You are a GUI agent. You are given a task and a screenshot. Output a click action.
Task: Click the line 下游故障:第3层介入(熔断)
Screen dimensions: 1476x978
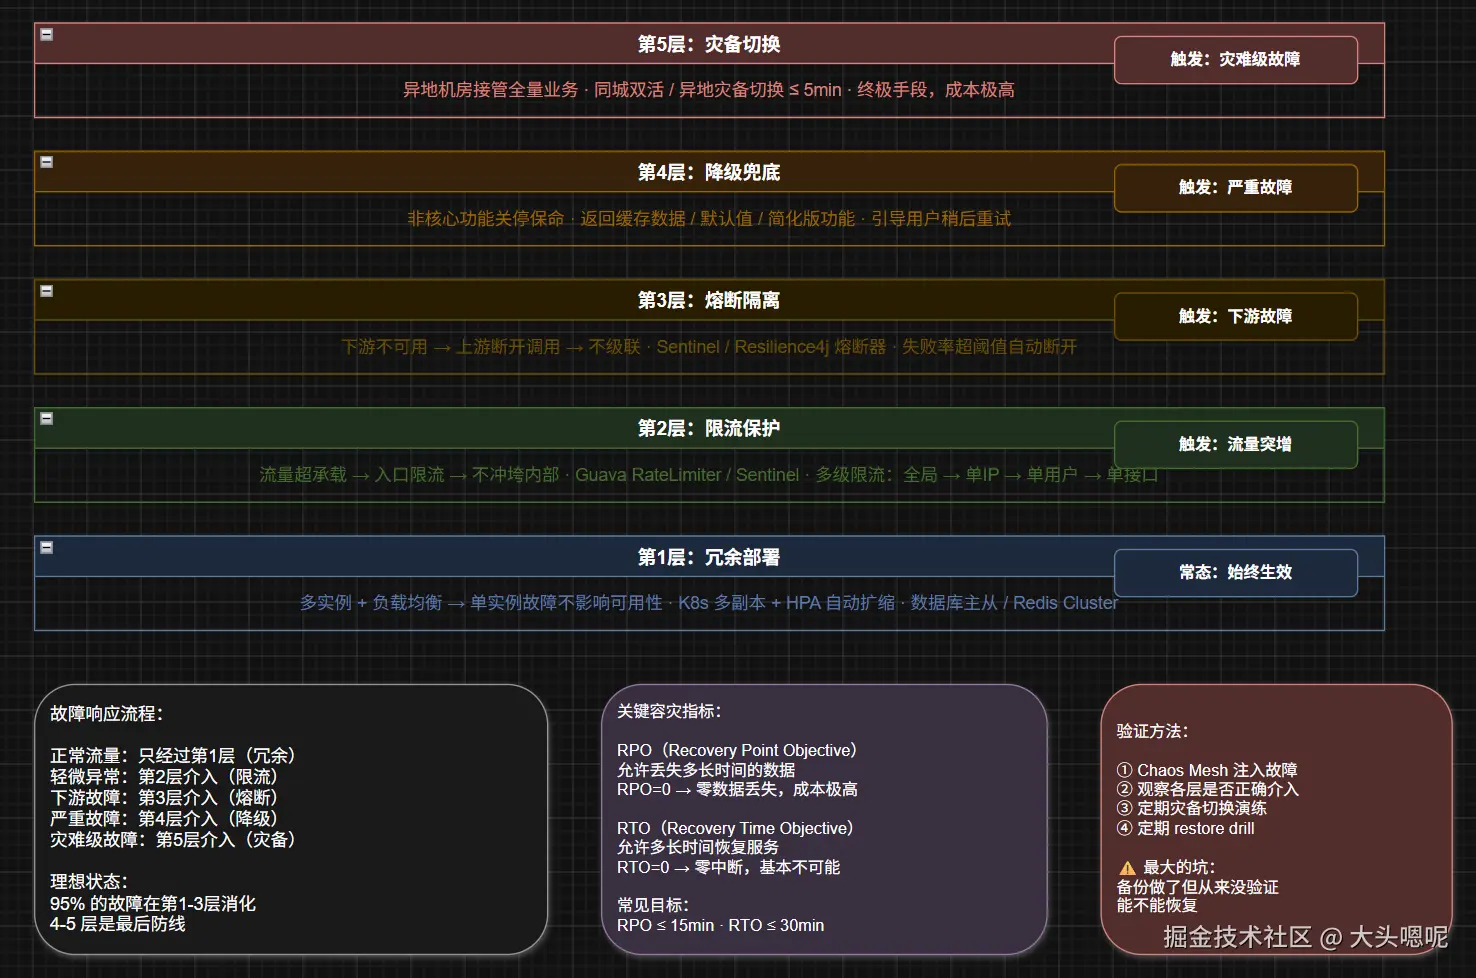166,798
